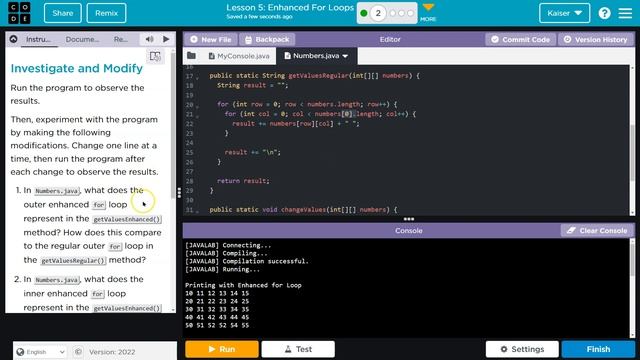Open the Numbers.java tab dropdown arrow
The height and width of the screenshot is (360, 640).
(345, 56)
